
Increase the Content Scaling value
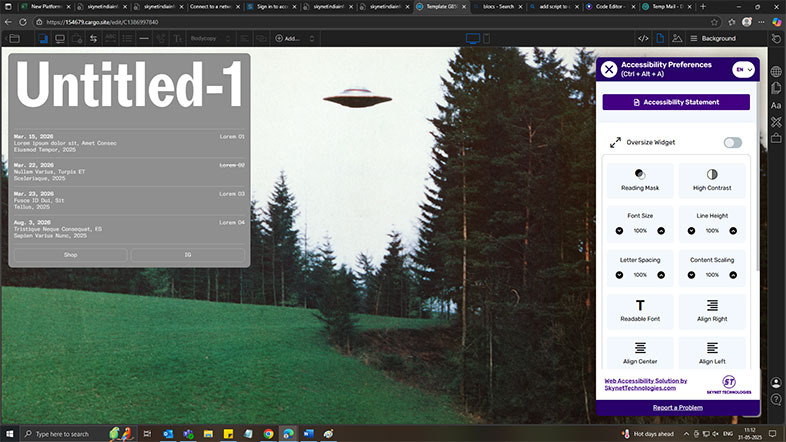click(733, 275)
